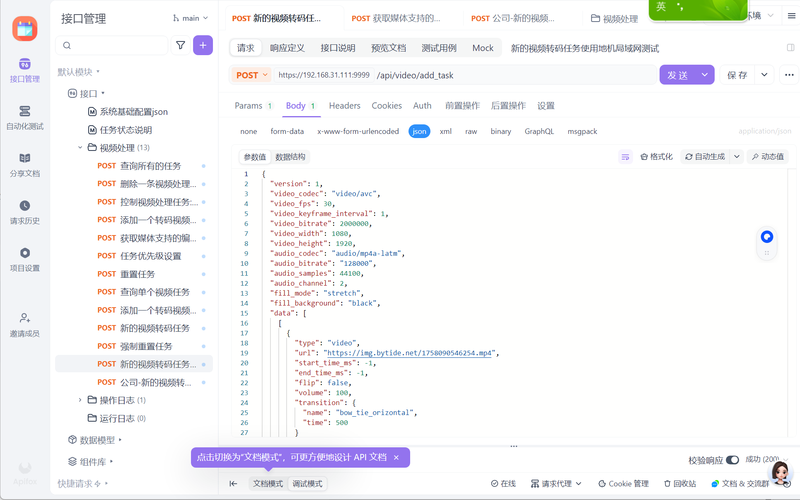The width and height of the screenshot is (800, 500).
Task: Expand the 操作日志 folder
Action: [80, 400]
